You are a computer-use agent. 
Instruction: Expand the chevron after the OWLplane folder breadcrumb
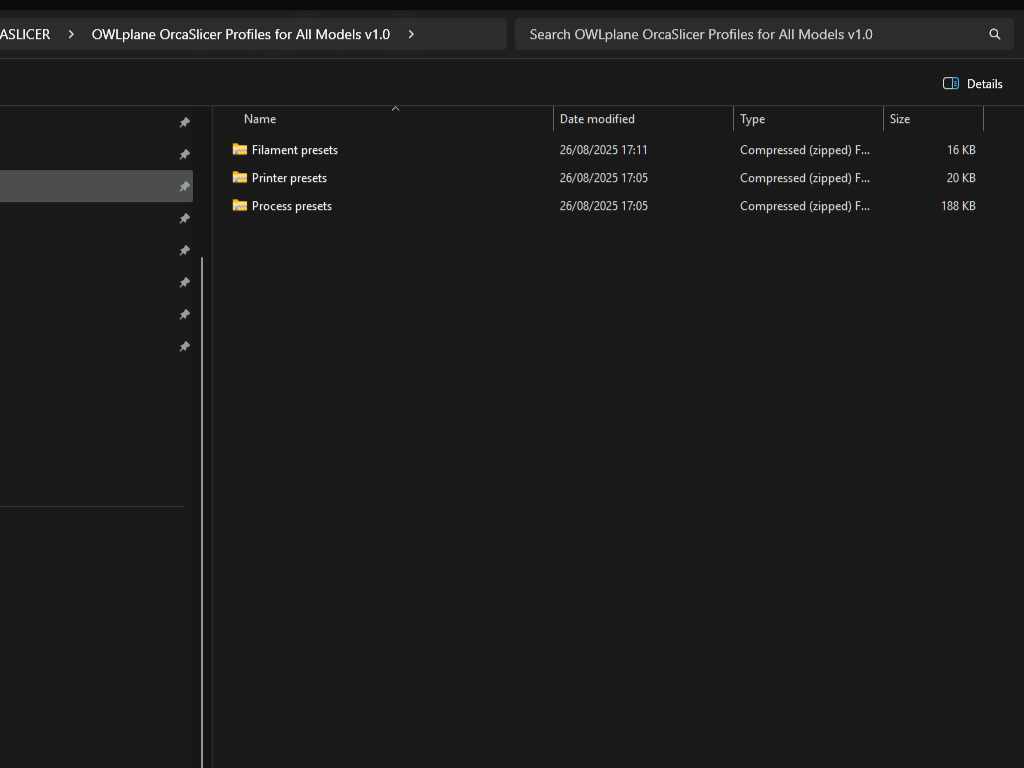click(x=411, y=34)
